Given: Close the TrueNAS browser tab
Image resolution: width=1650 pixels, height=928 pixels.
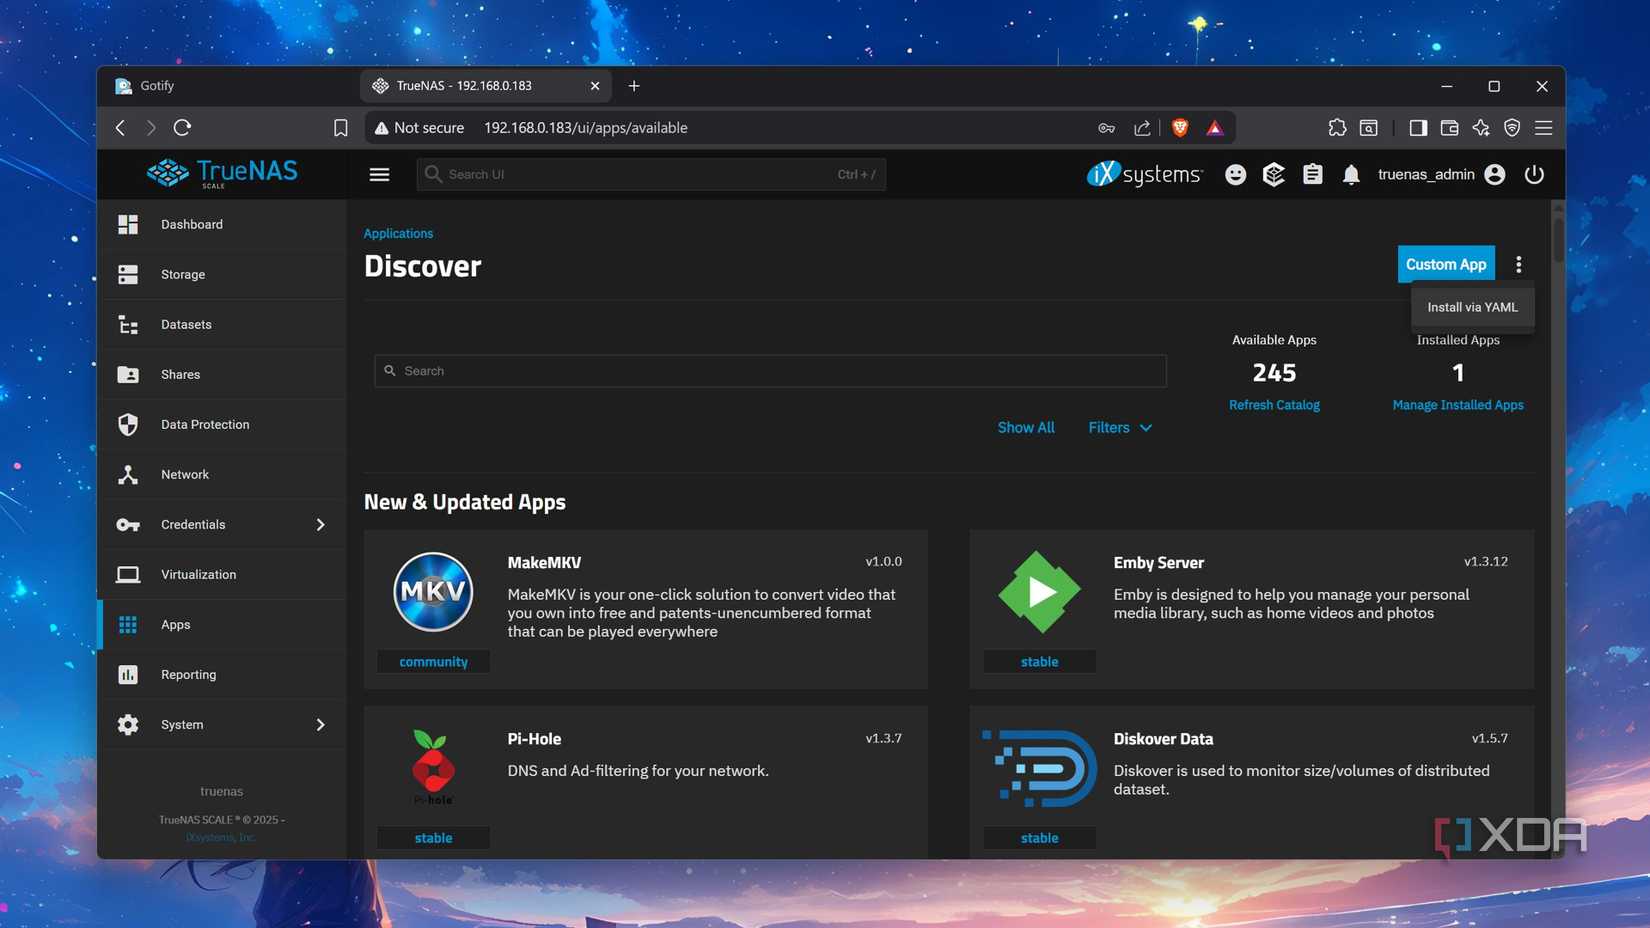Looking at the screenshot, I should coord(595,86).
